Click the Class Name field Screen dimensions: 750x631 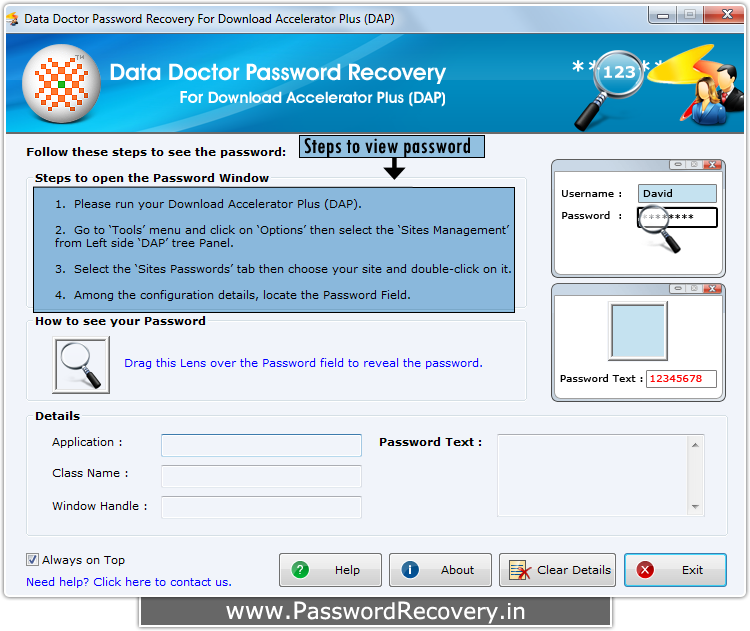(261, 476)
